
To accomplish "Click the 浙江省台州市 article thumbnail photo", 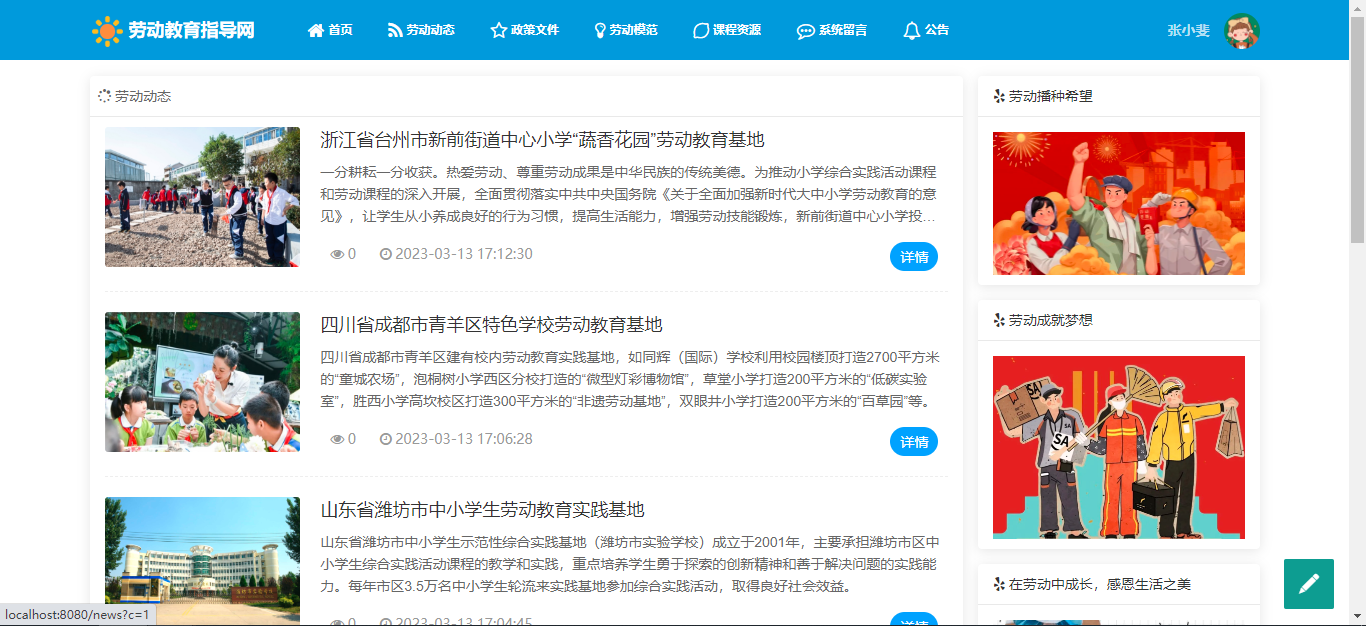I will tap(202, 197).
